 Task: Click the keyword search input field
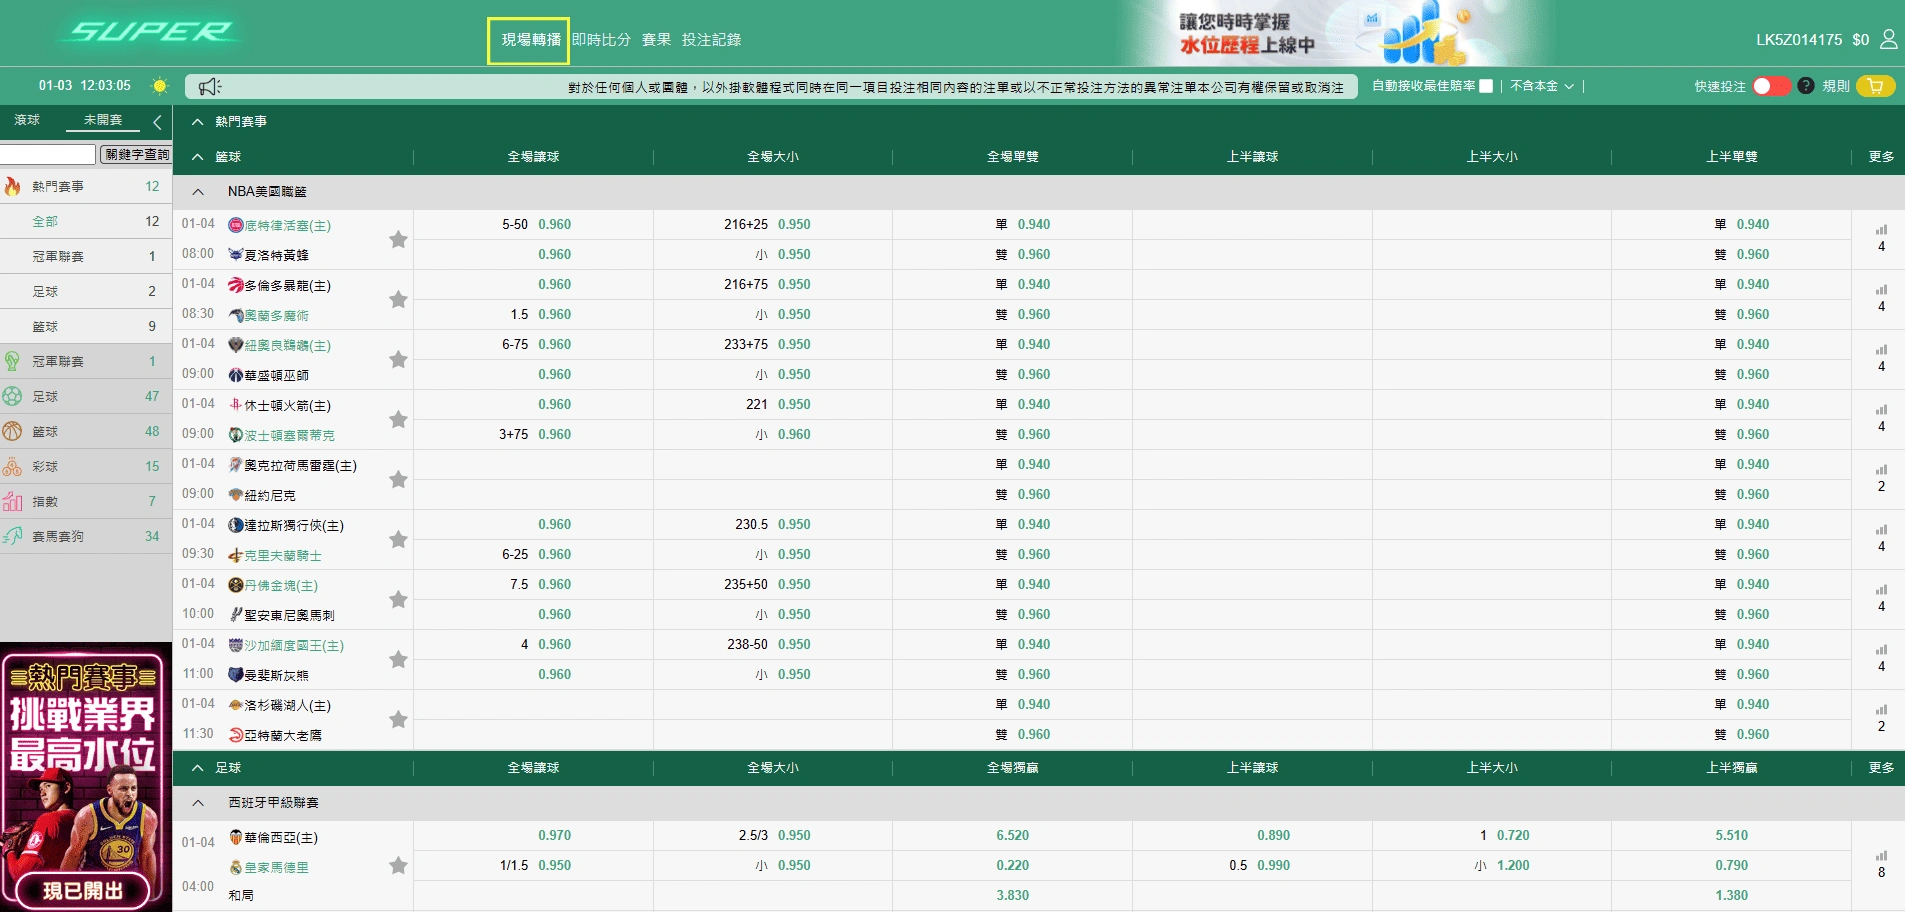pos(47,155)
